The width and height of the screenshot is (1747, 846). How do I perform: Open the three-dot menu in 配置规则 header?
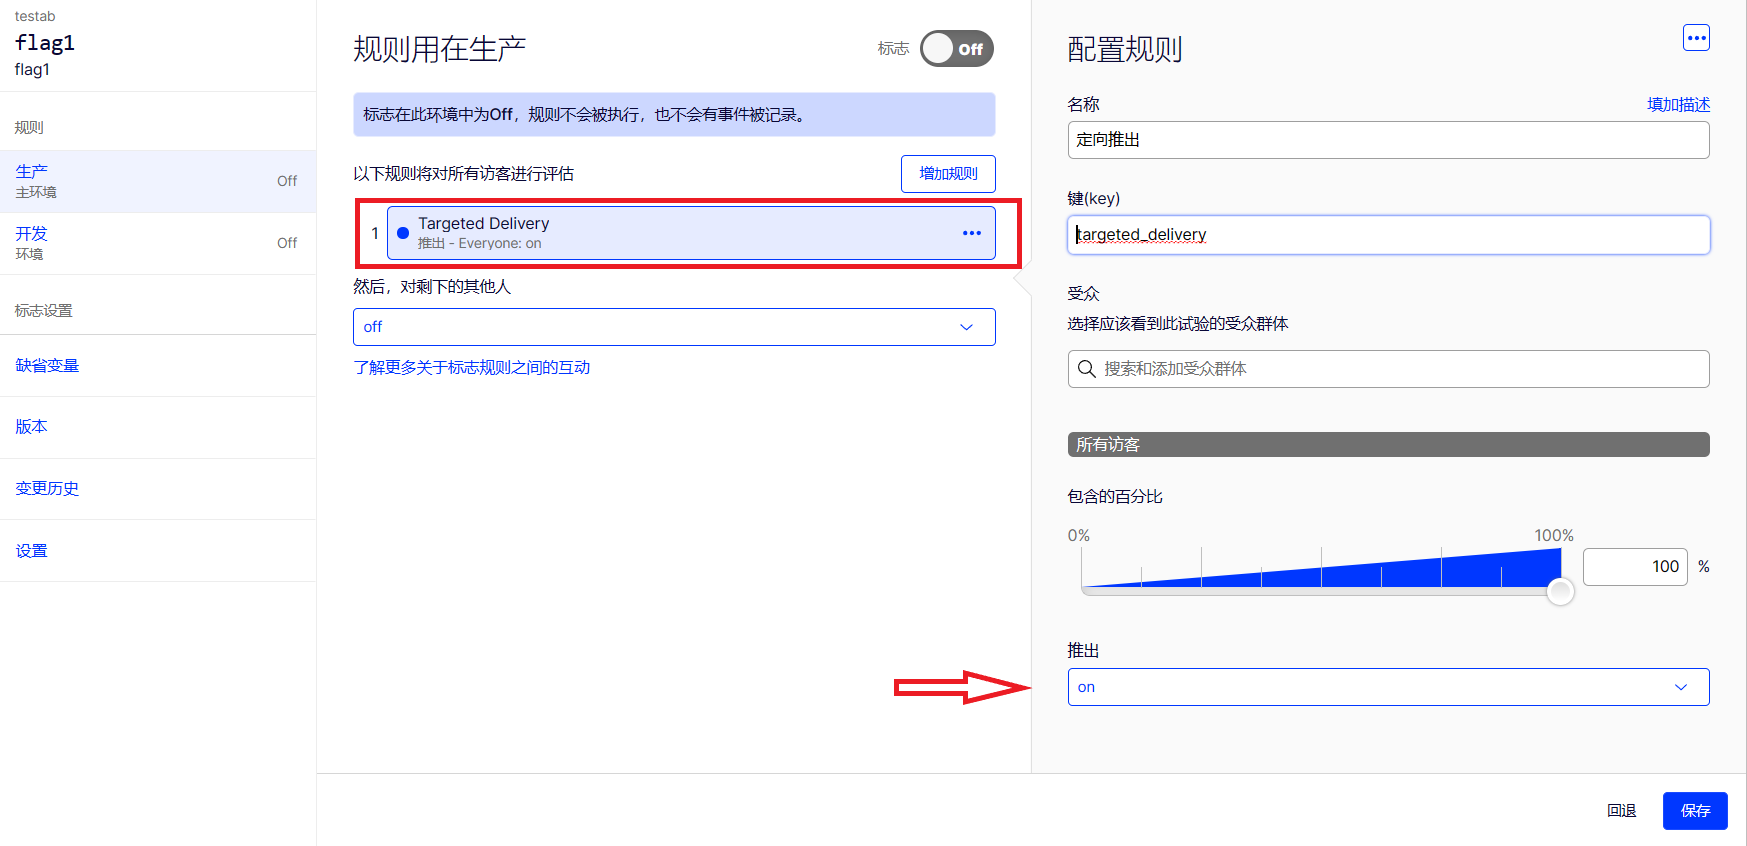[x=1696, y=38]
